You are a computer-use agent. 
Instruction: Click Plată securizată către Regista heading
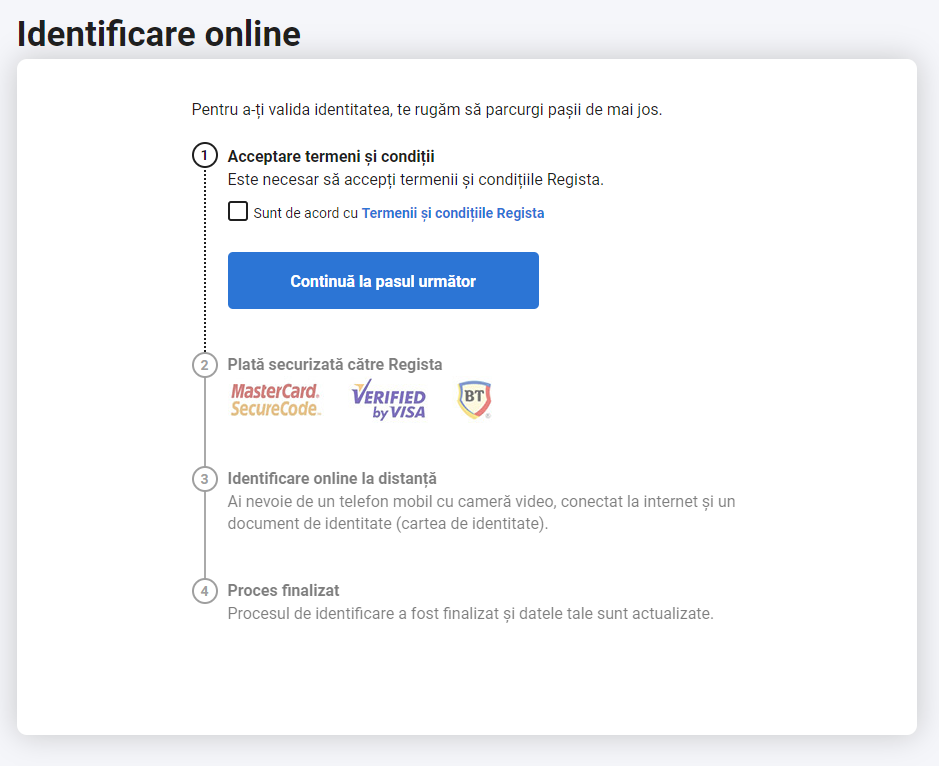tap(335, 365)
